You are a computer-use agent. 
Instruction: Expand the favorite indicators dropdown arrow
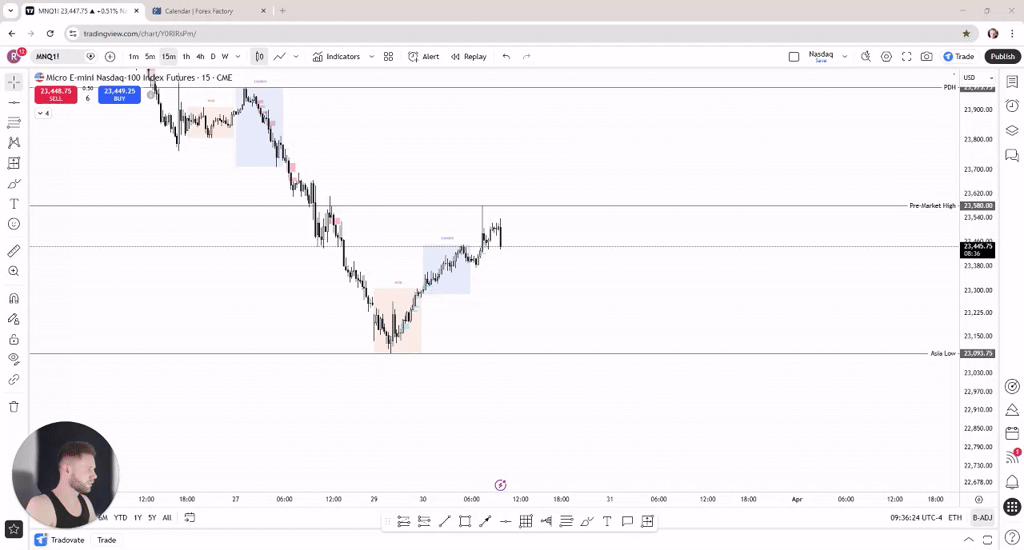372,57
